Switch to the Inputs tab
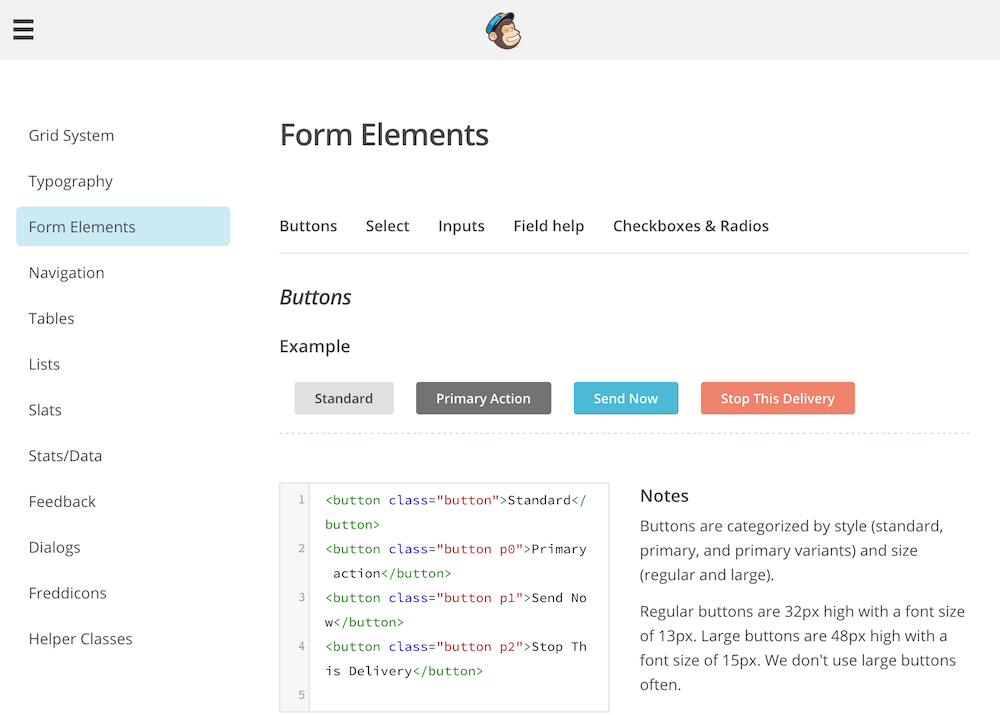Image resolution: width=1000 pixels, height=715 pixels. tap(461, 226)
